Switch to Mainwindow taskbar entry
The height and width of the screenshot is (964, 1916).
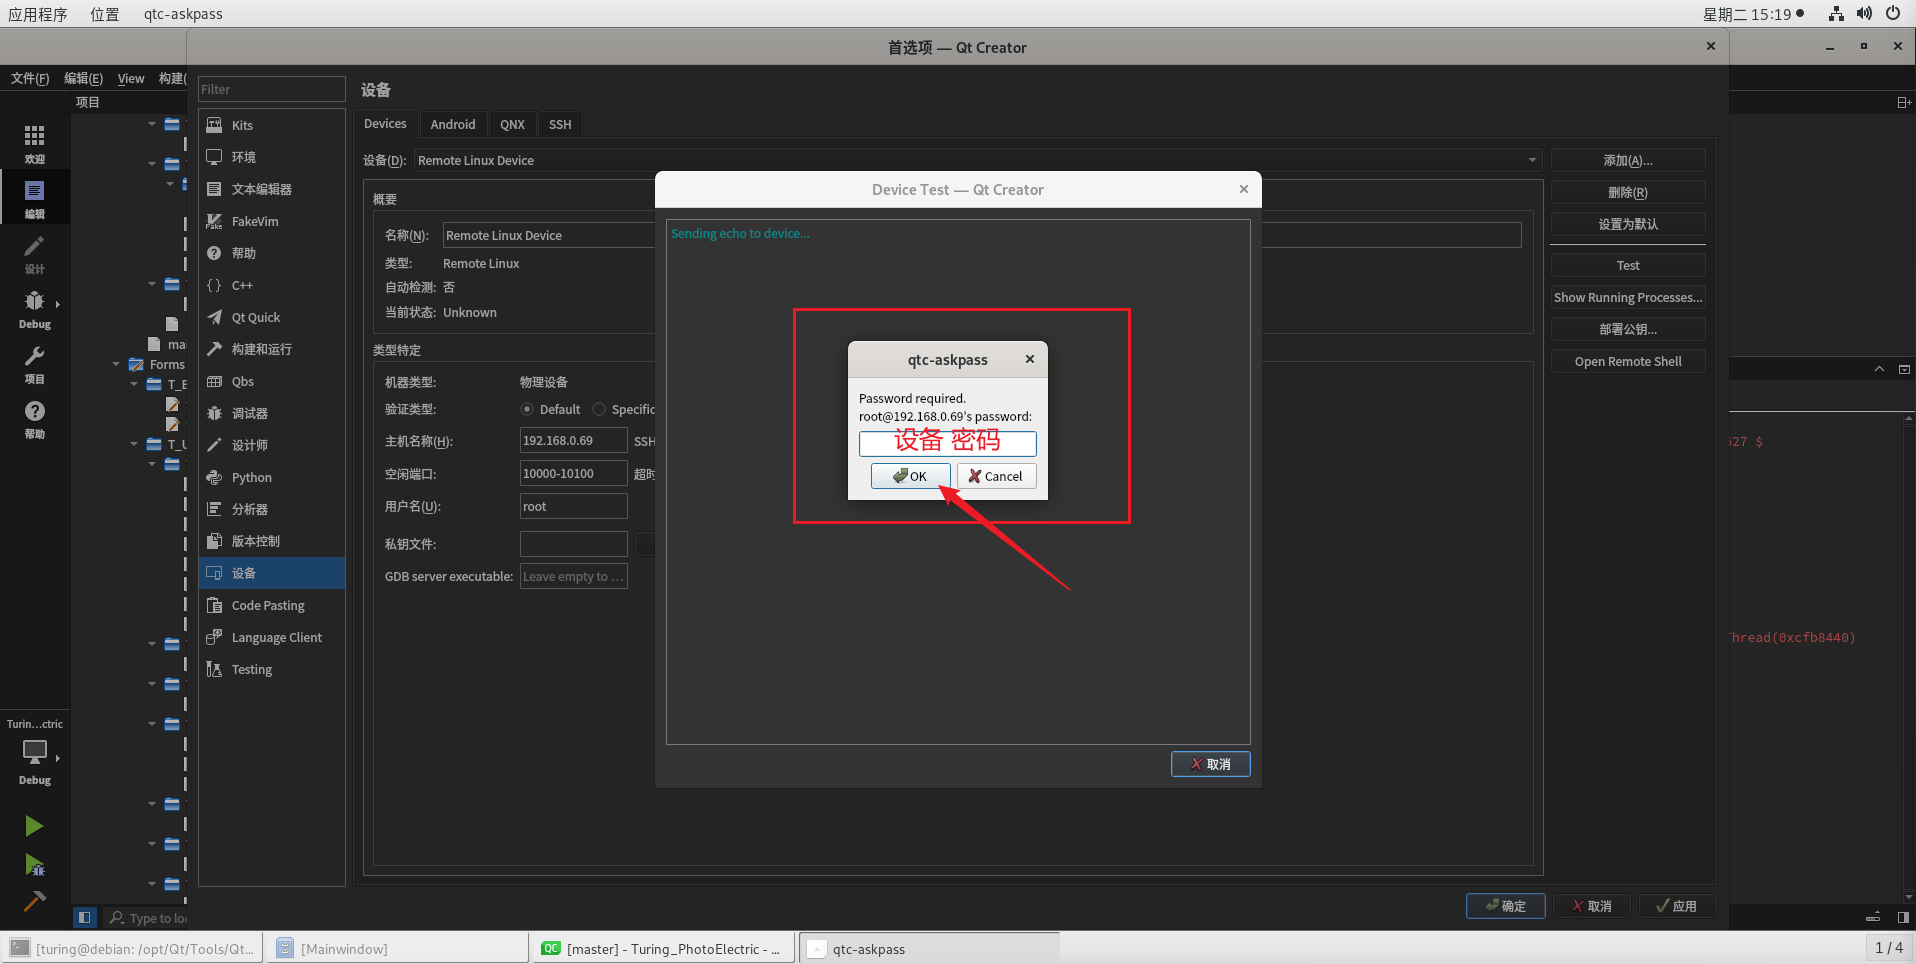coord(397,949)
